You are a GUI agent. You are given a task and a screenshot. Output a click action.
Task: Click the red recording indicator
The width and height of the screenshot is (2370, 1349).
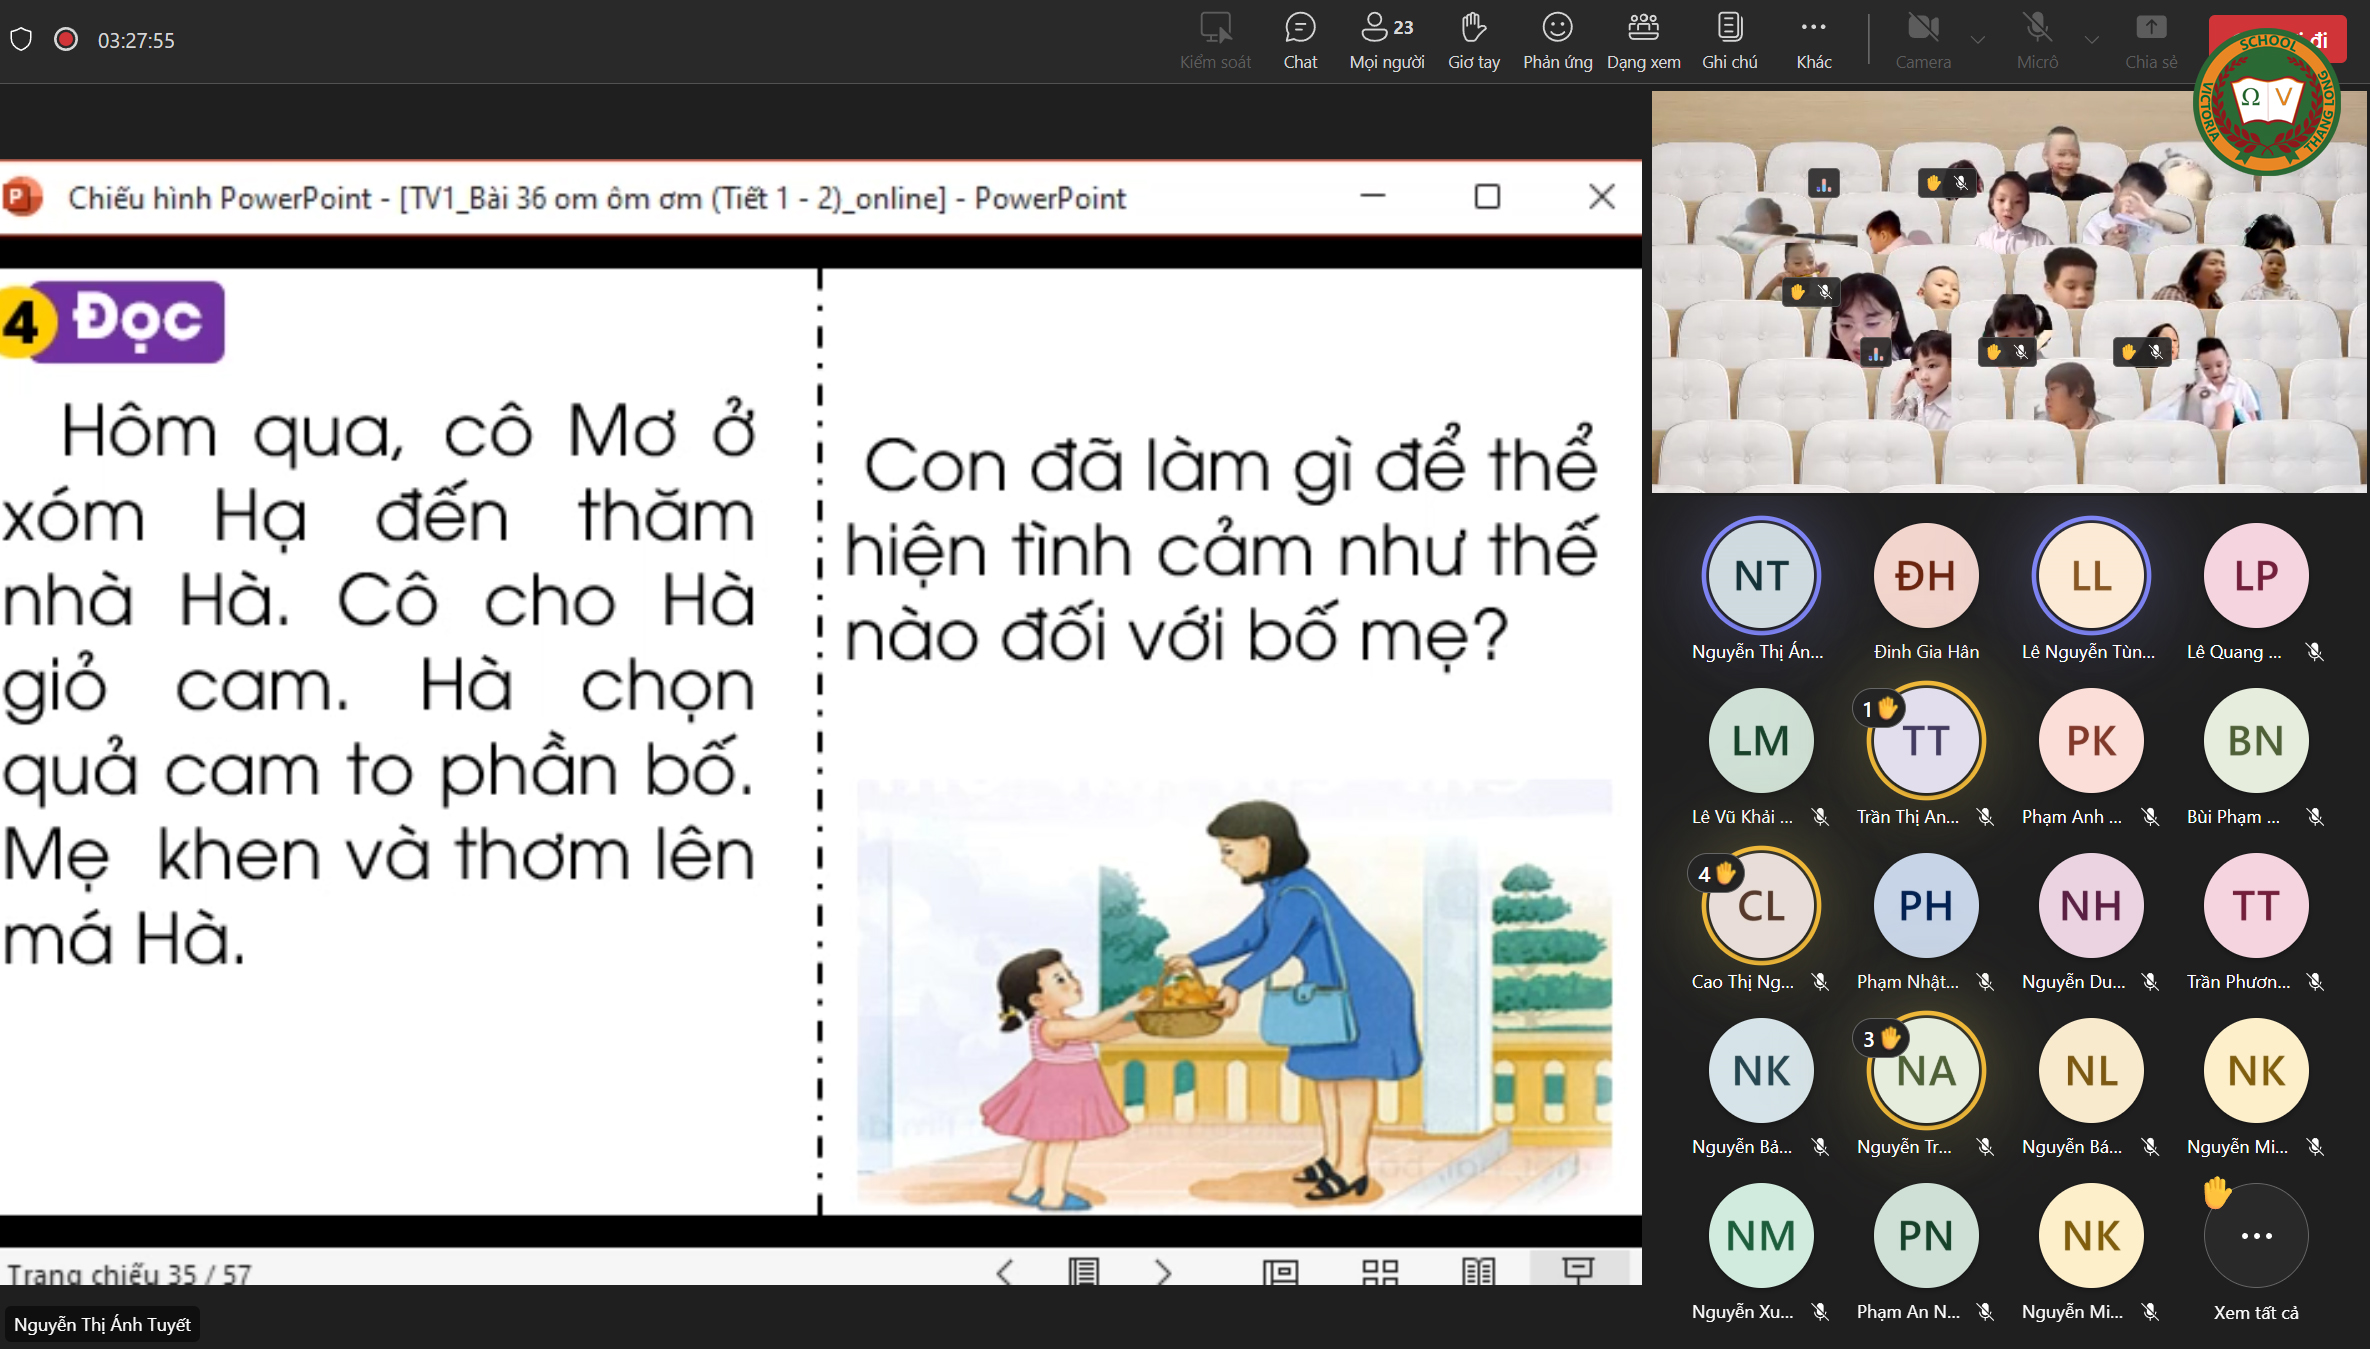pyautogui.click(x=66, y=39)
